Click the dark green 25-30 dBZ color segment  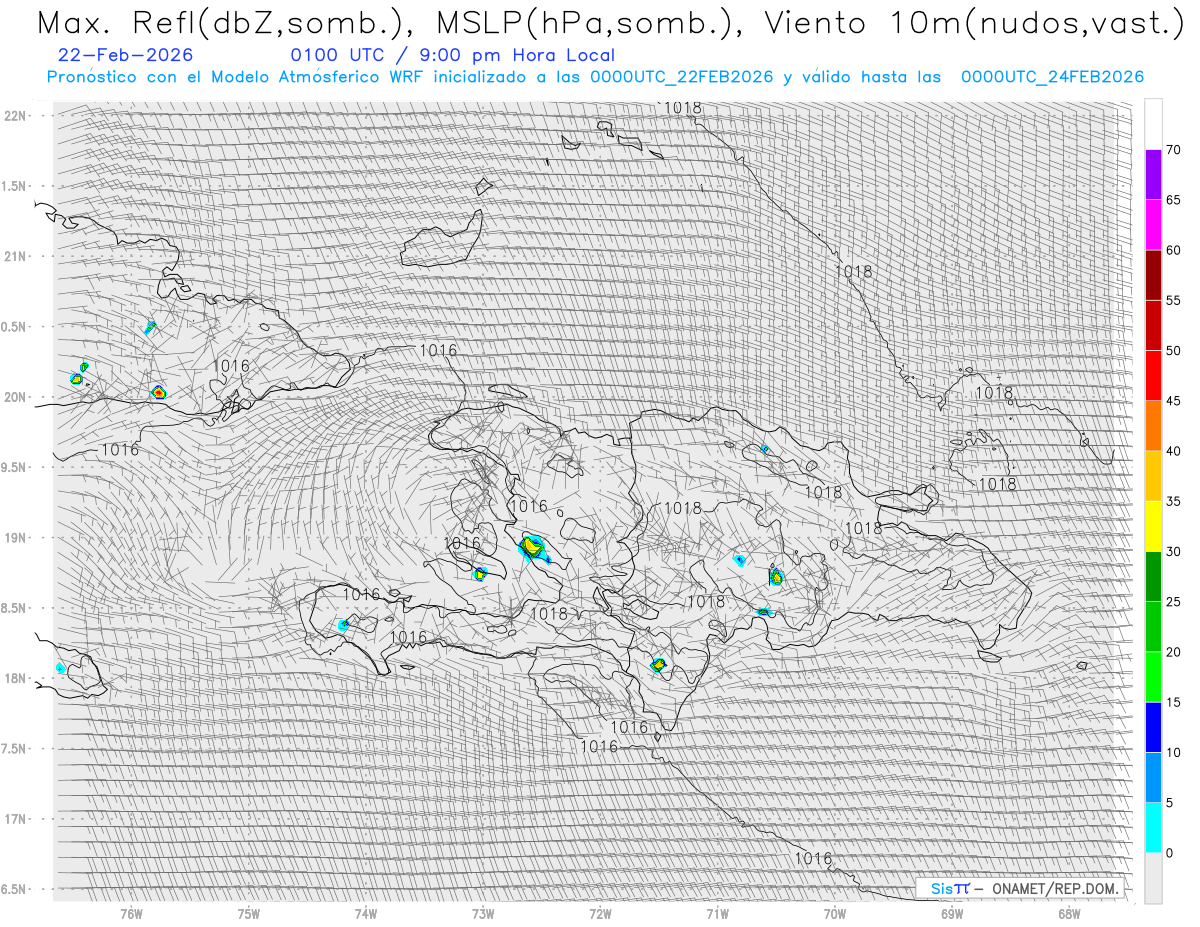1153,576
